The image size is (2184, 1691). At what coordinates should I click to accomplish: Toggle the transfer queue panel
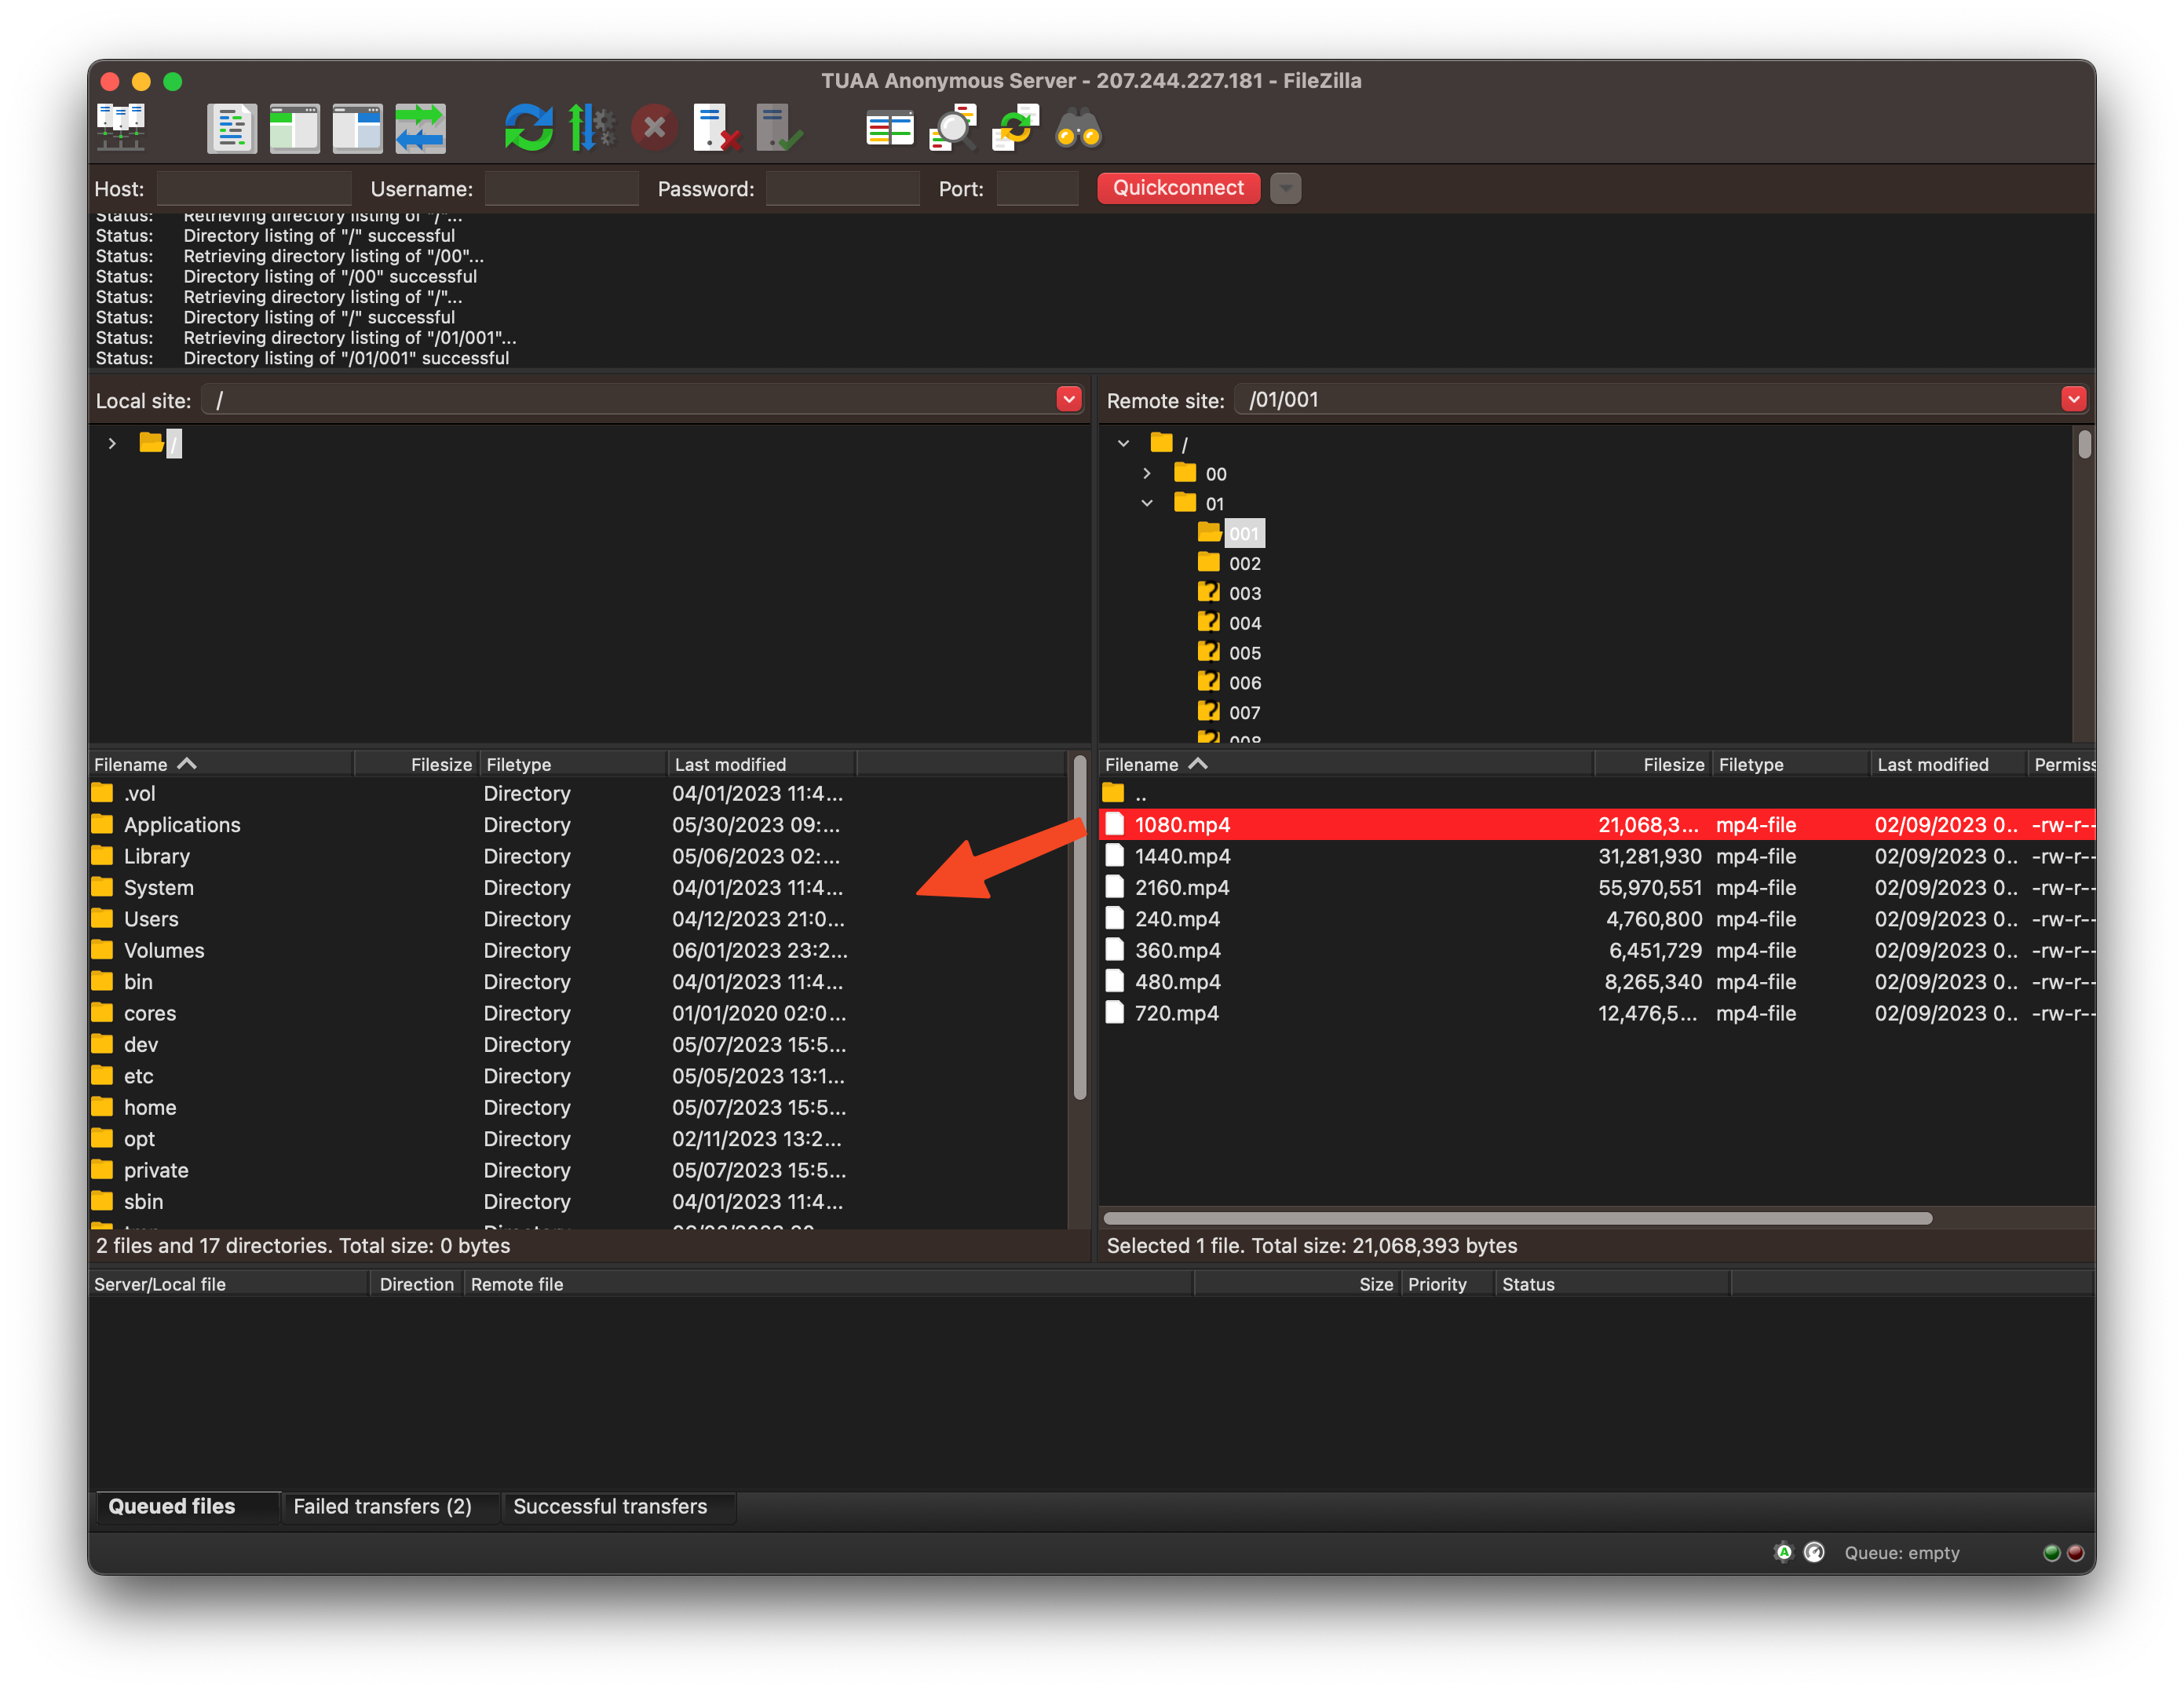(420, 127)
